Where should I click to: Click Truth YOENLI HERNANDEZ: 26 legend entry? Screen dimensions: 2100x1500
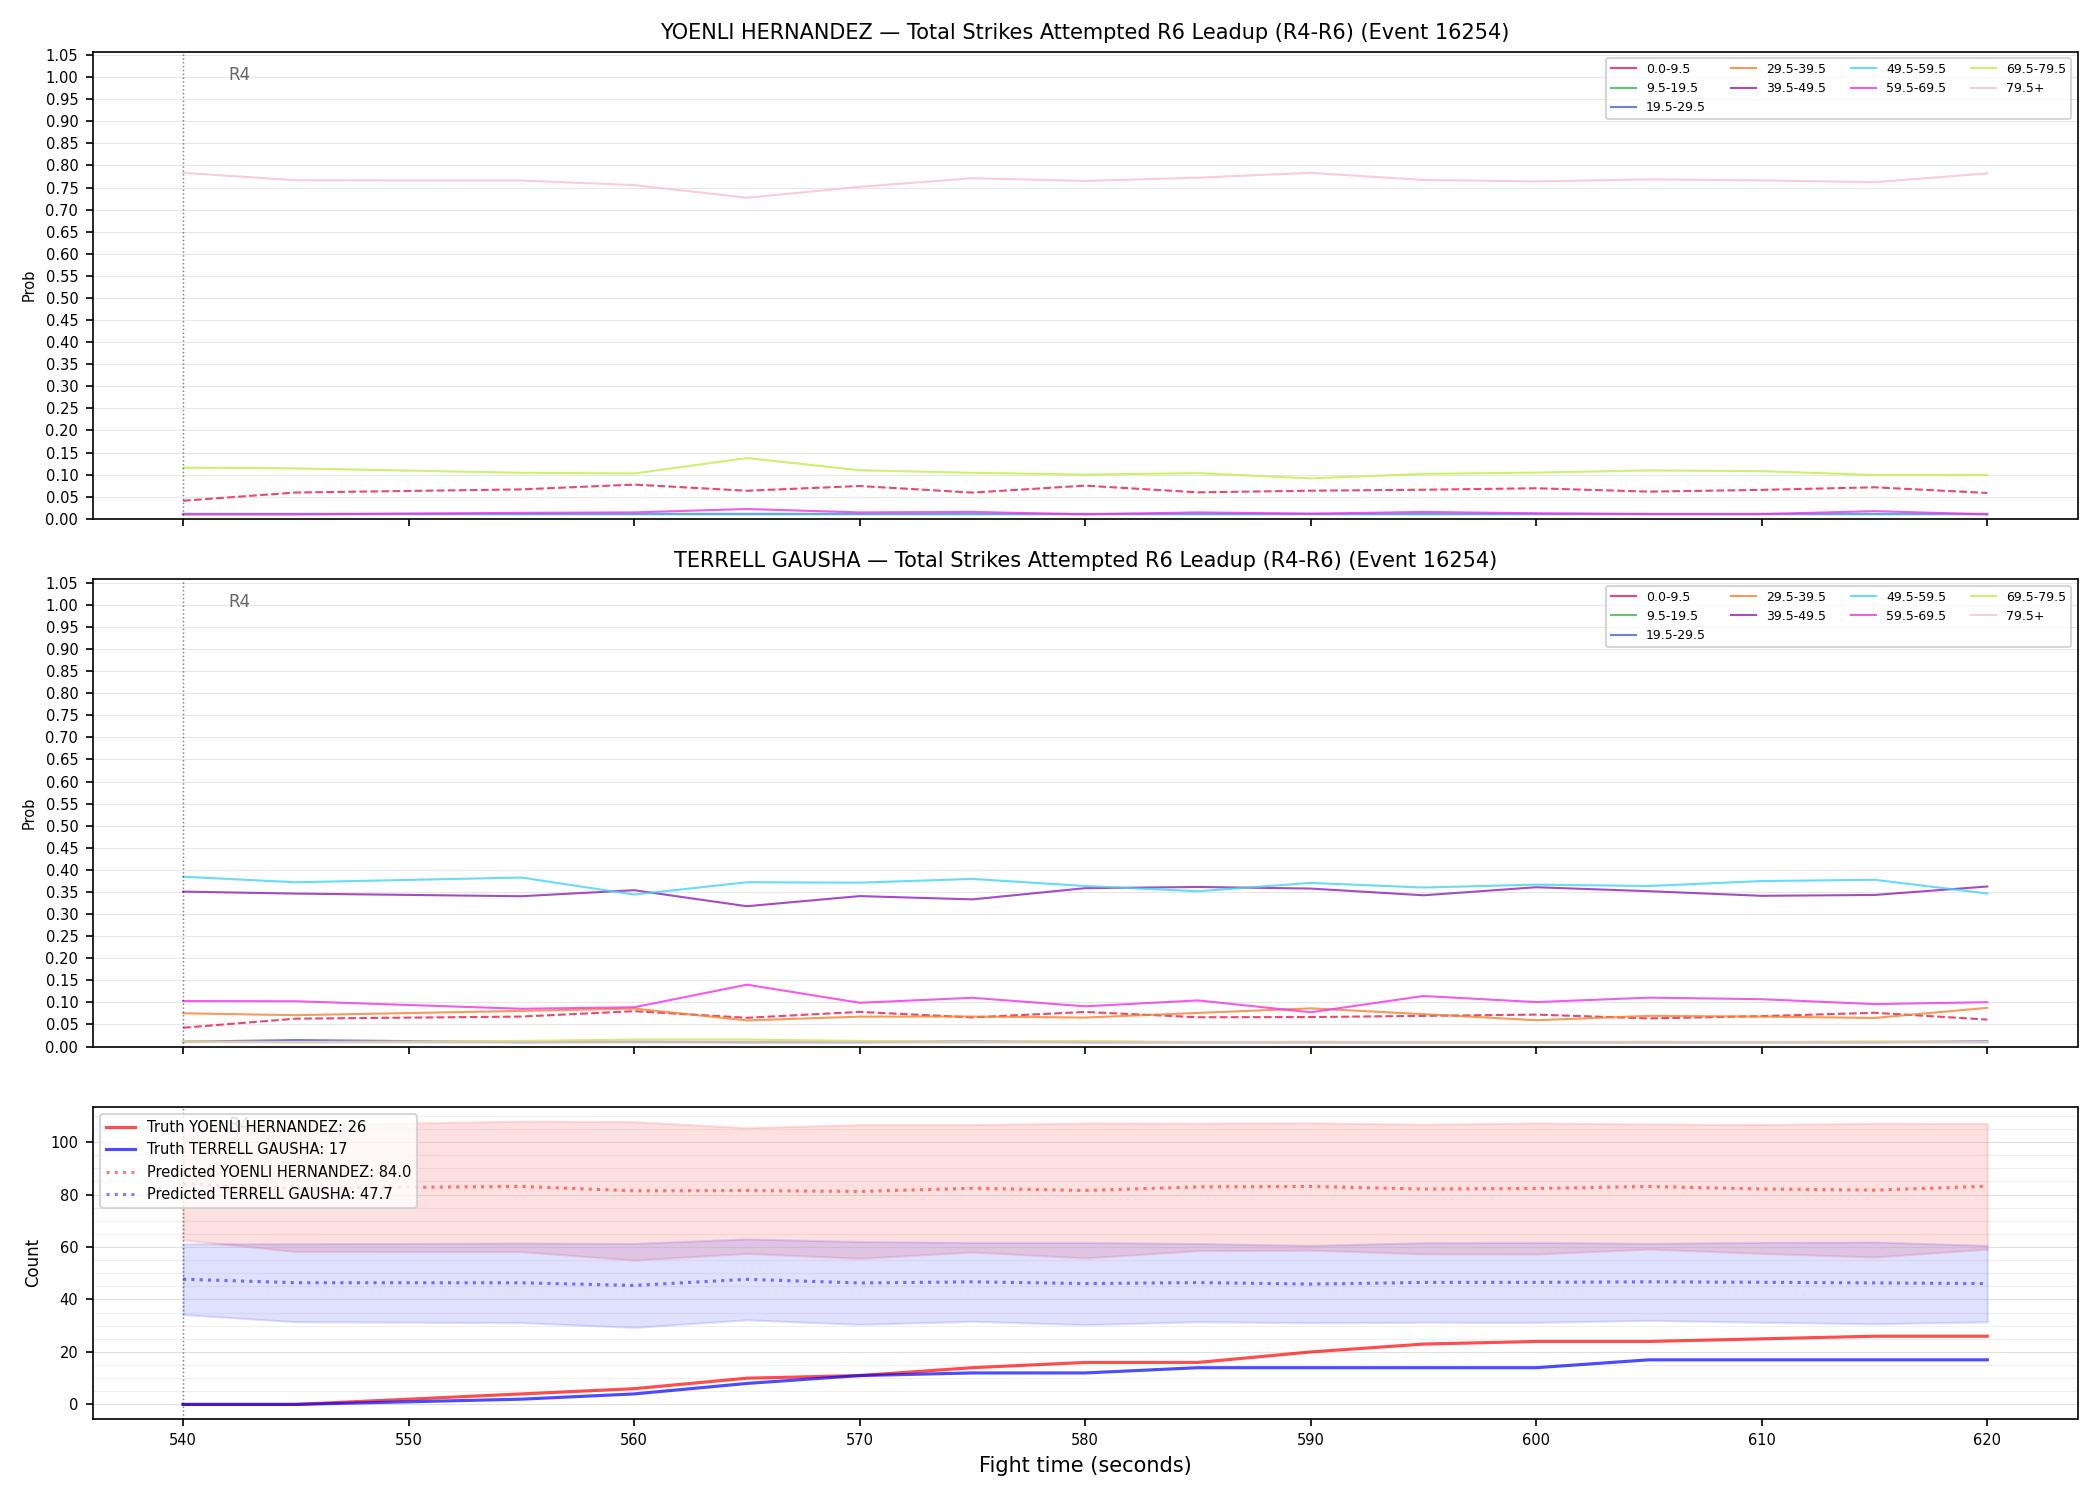pos(235,1127)
